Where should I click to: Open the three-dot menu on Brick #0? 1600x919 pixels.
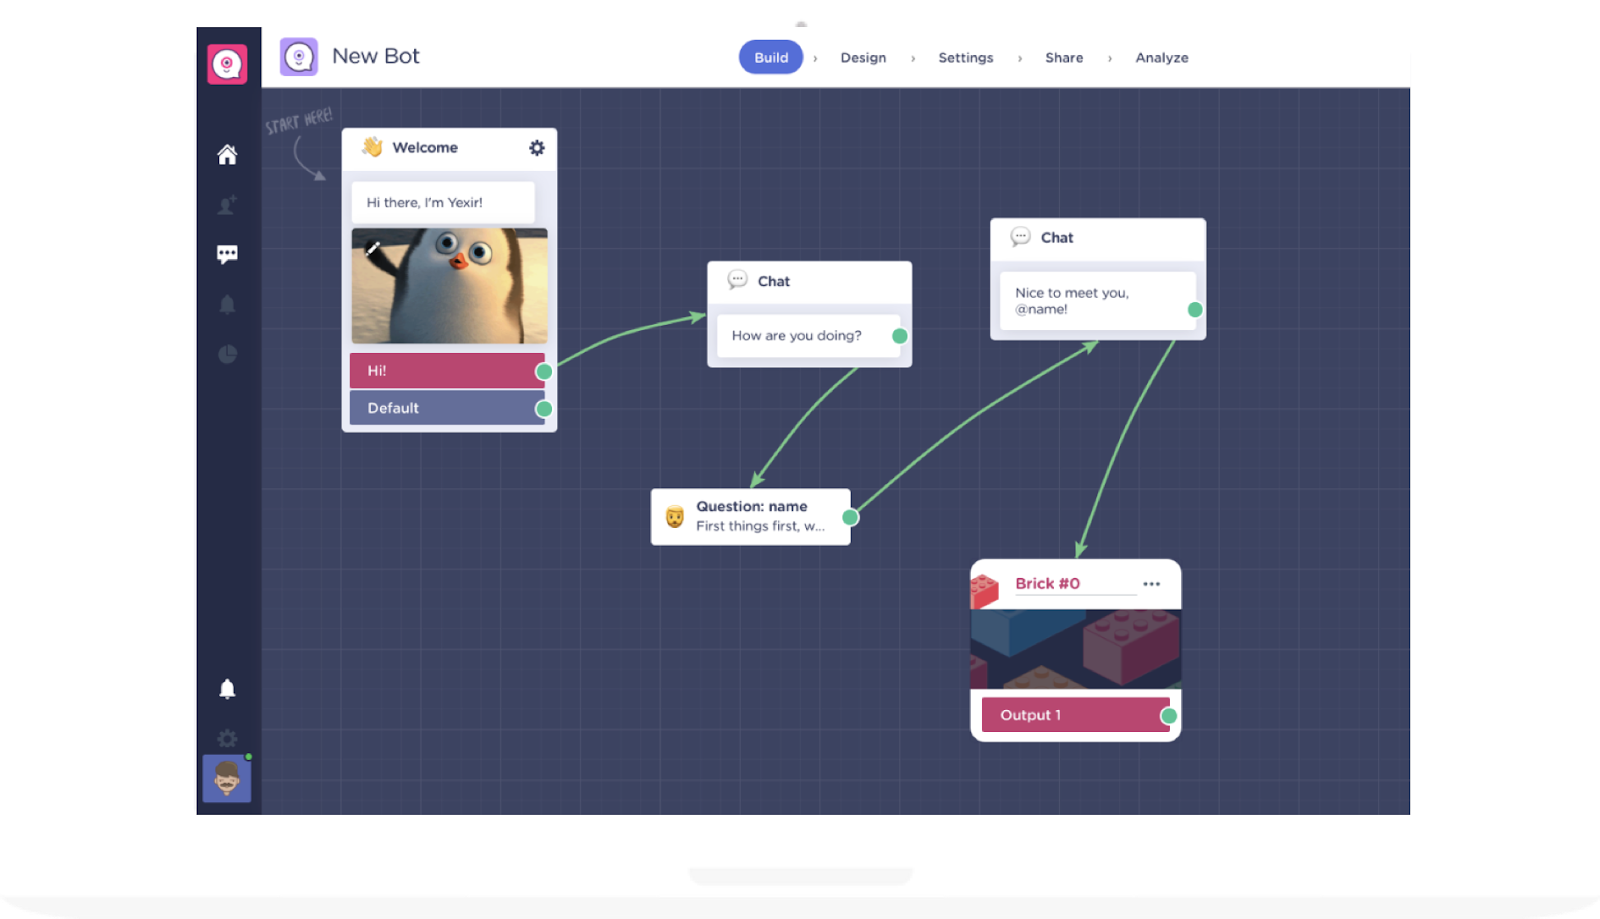click(1152, 583)
